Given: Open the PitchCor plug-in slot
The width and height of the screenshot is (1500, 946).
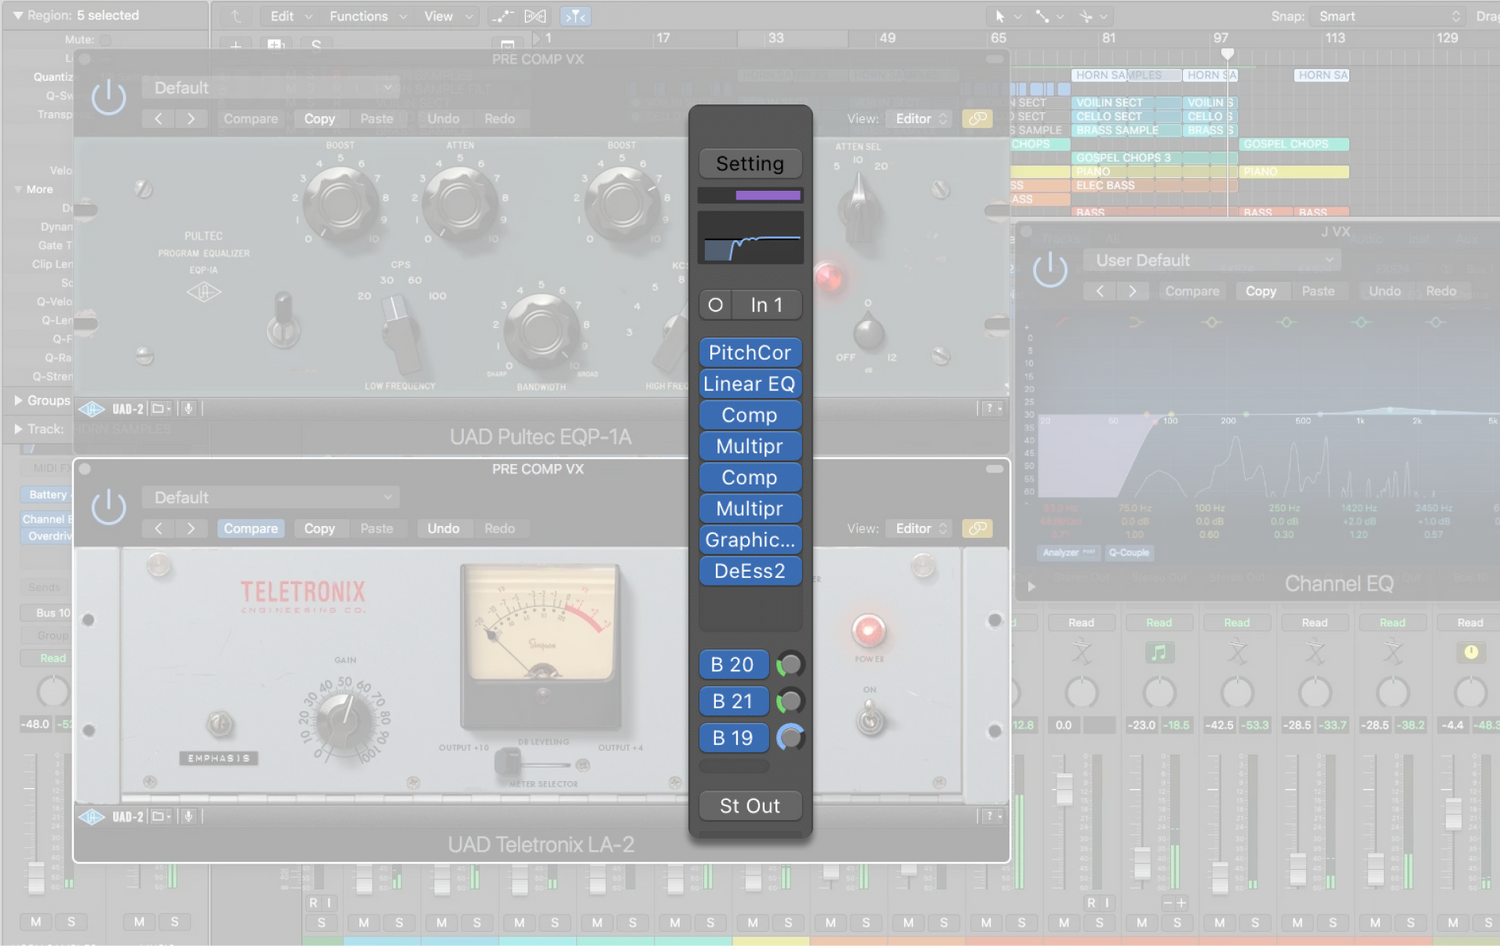Looking at the screenshot, I should (x=749, y=352).
